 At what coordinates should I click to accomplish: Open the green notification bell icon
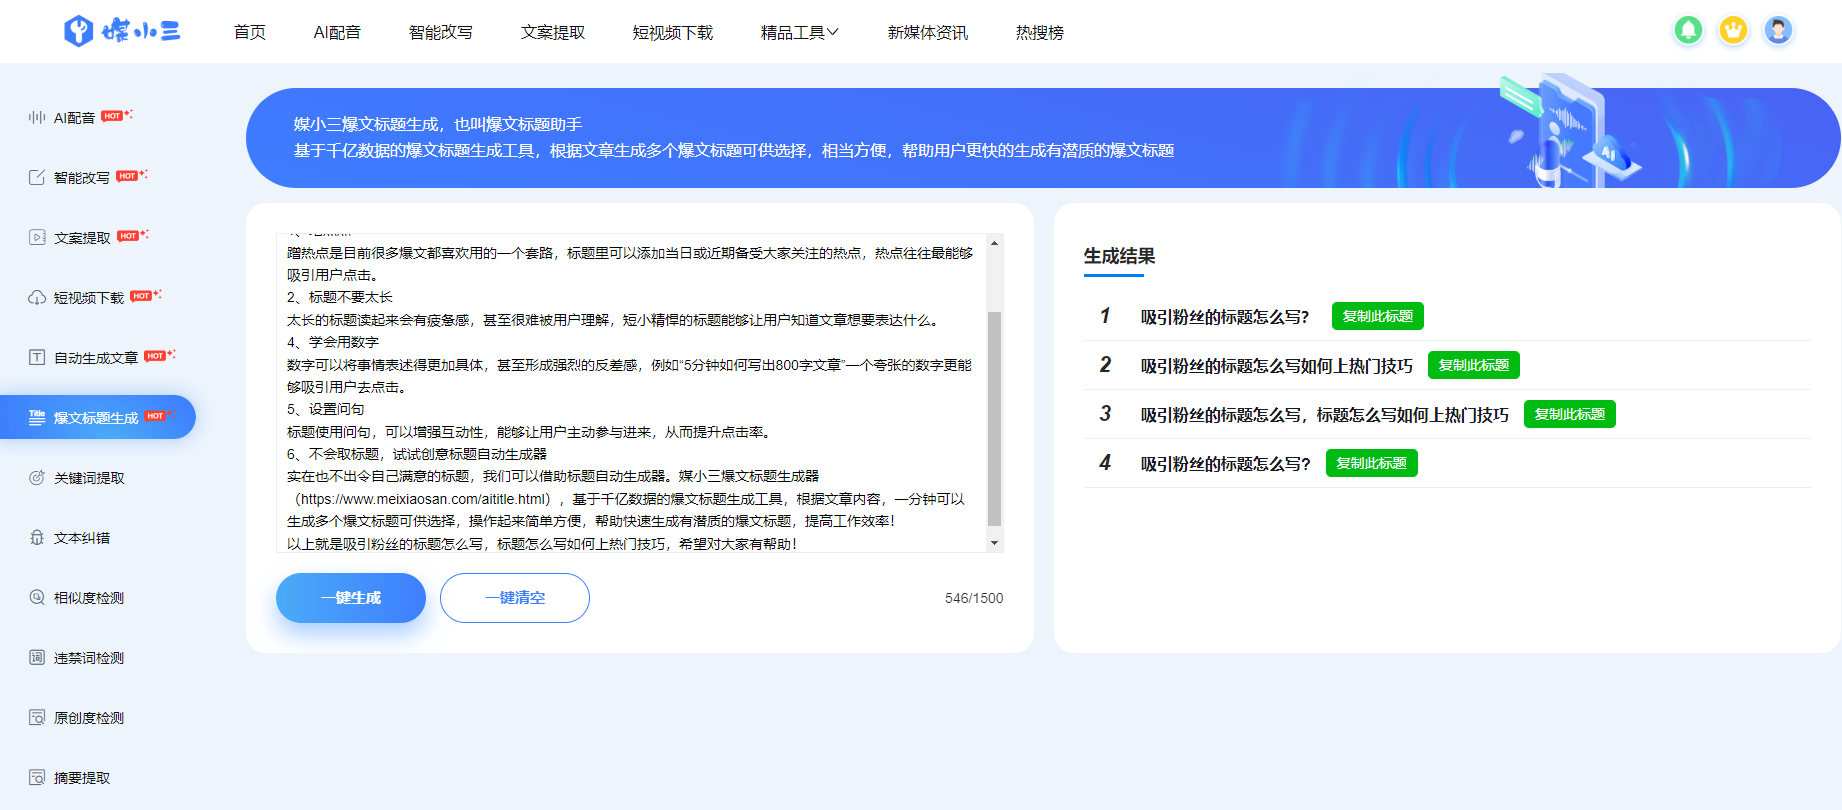point(1688,30)
